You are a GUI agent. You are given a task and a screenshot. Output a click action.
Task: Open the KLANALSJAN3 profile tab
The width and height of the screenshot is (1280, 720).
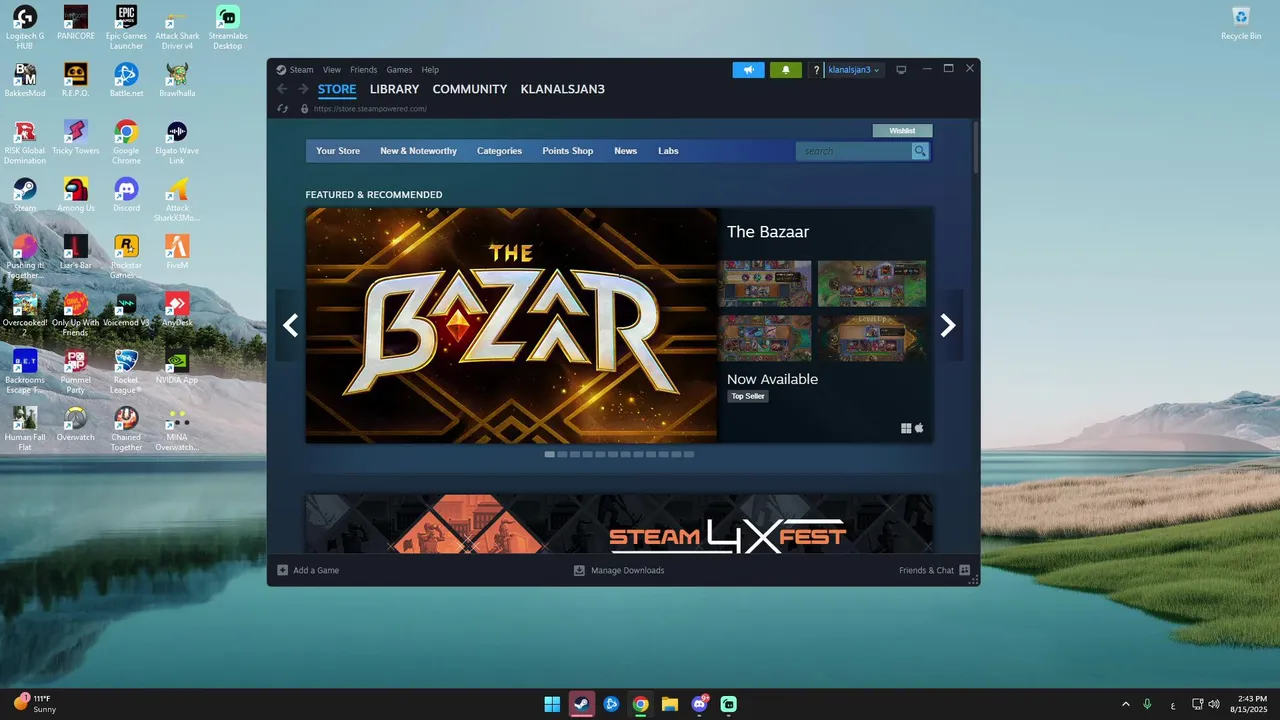click(562, 89)
